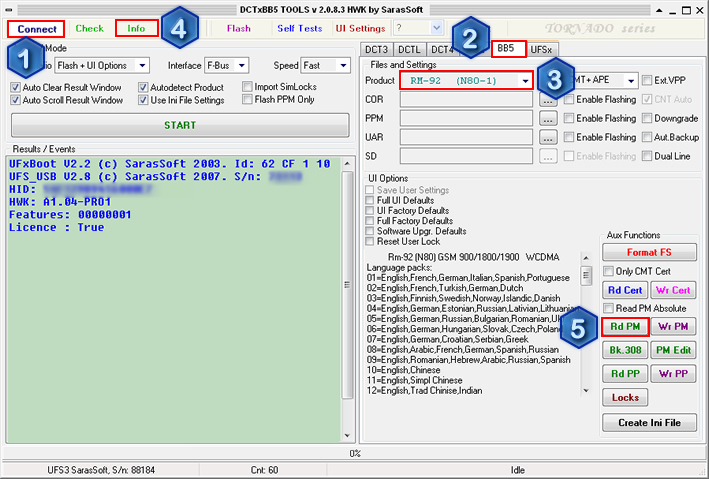Open the CMT+APE dropdown
709x479 pixels.
point(630,81)
